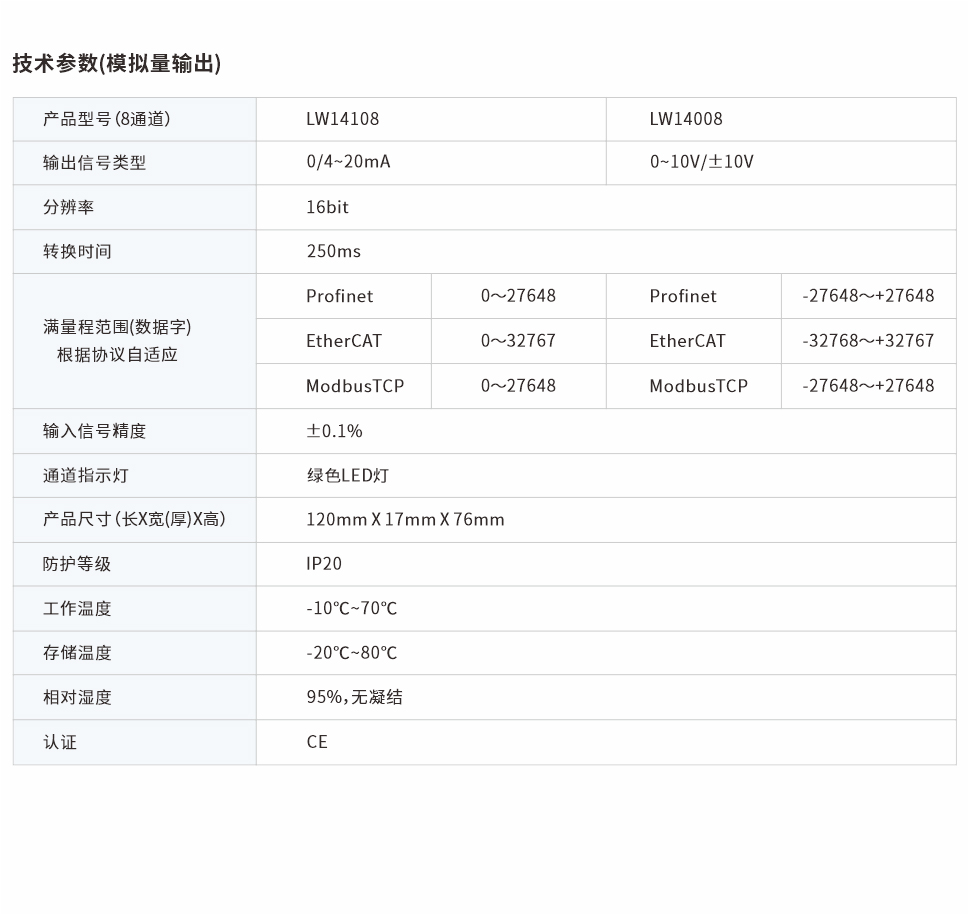Screen dimensions: 969x915
Task: Click the IP20 protection rating value
Action: point(324,564)
